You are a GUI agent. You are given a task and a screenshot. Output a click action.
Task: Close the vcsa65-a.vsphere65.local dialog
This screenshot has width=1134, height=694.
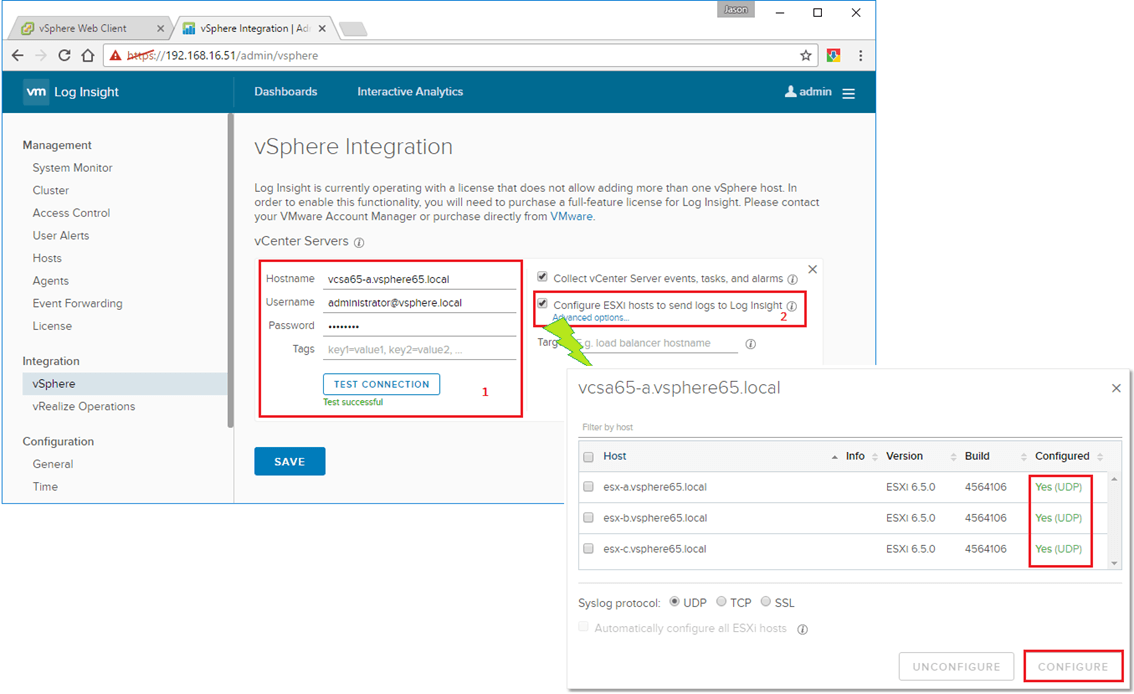point(1116,388)
